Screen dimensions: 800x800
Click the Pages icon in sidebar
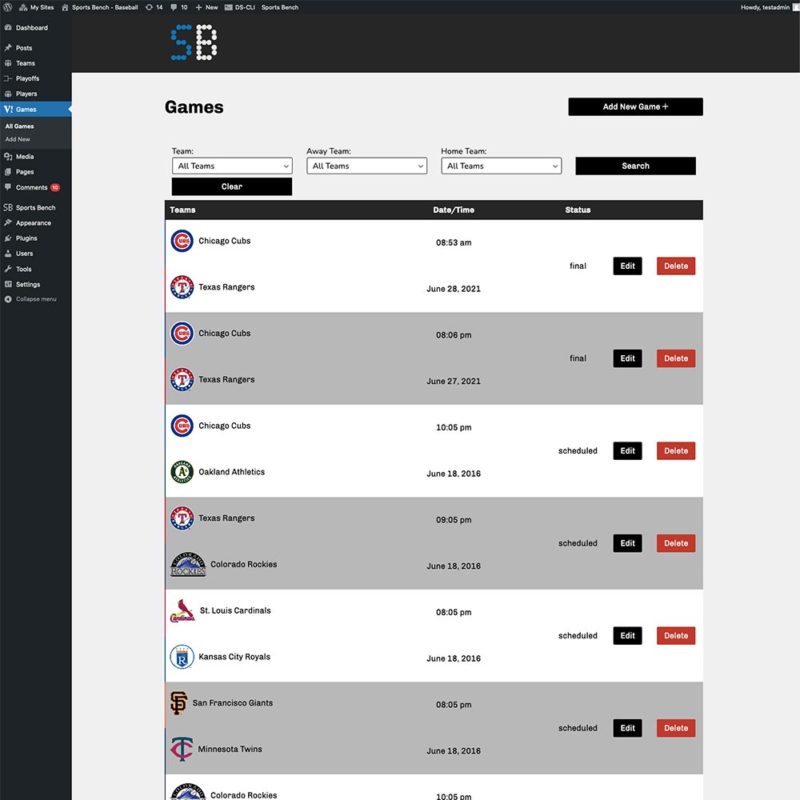click(8, 172)
